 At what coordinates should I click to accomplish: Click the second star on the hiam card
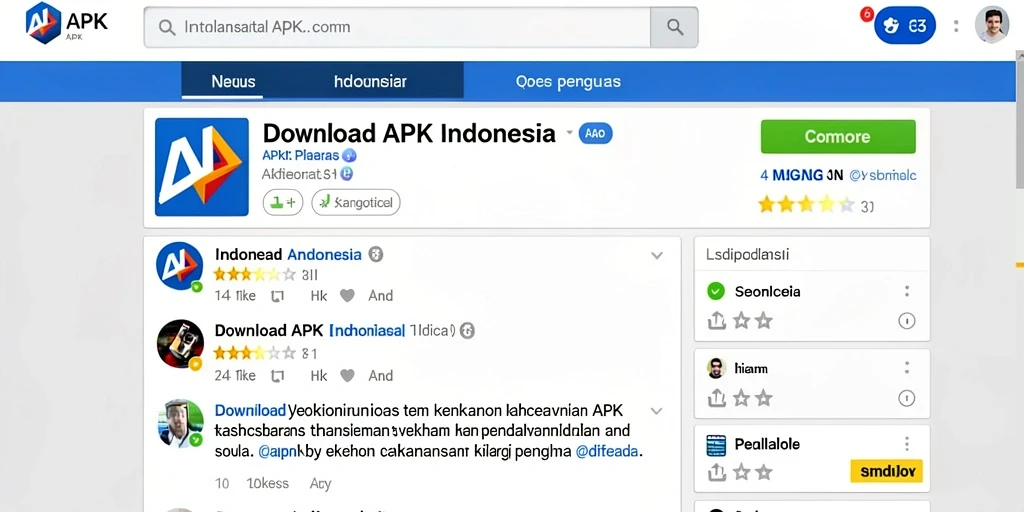(x=763, y=398)
